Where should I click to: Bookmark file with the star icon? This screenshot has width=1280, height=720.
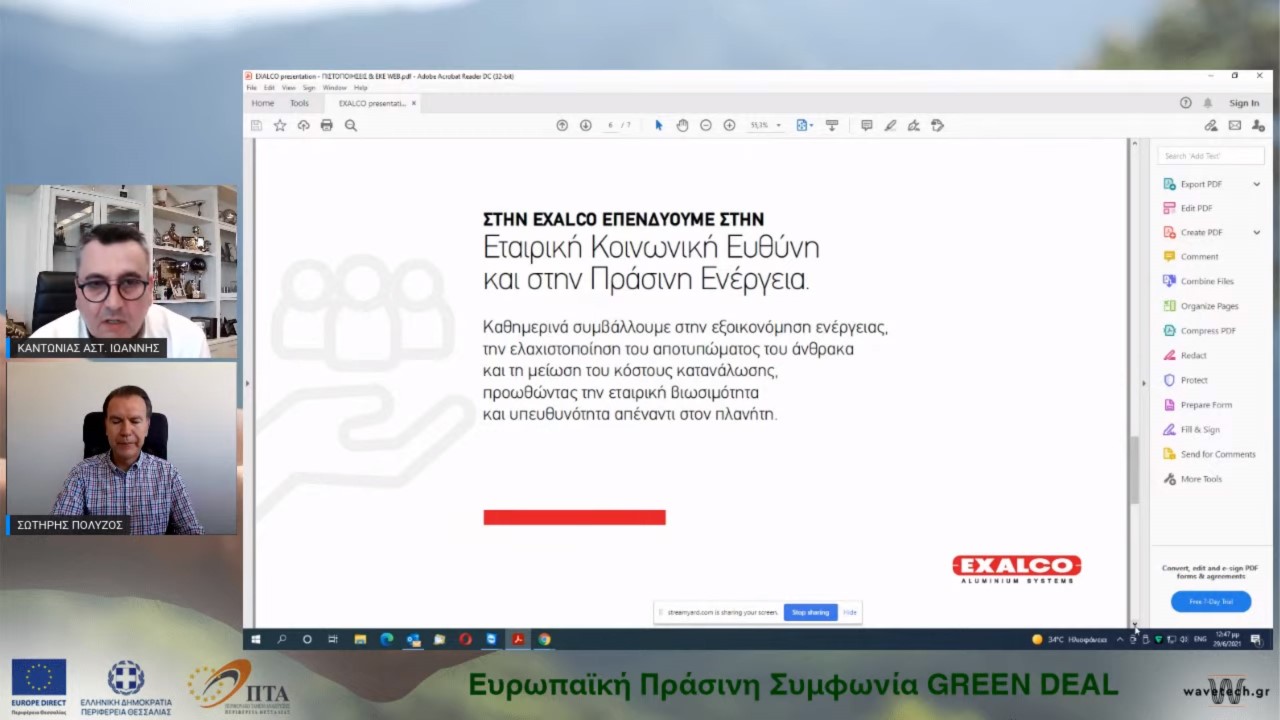(280, 125)
